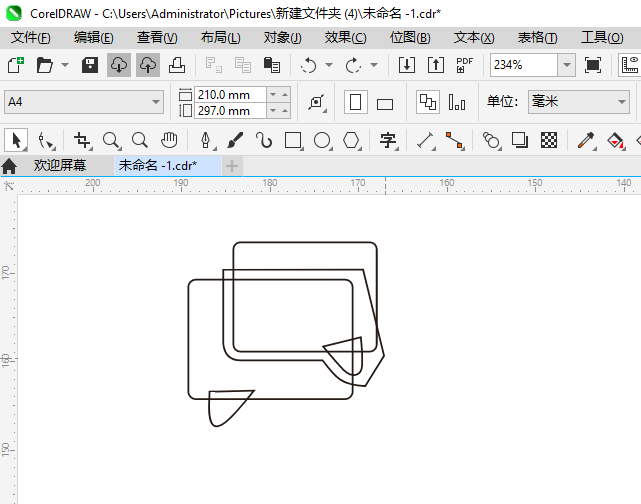641x504 pixels.
Task: Add a new document with plus tab
Action: 232,166
